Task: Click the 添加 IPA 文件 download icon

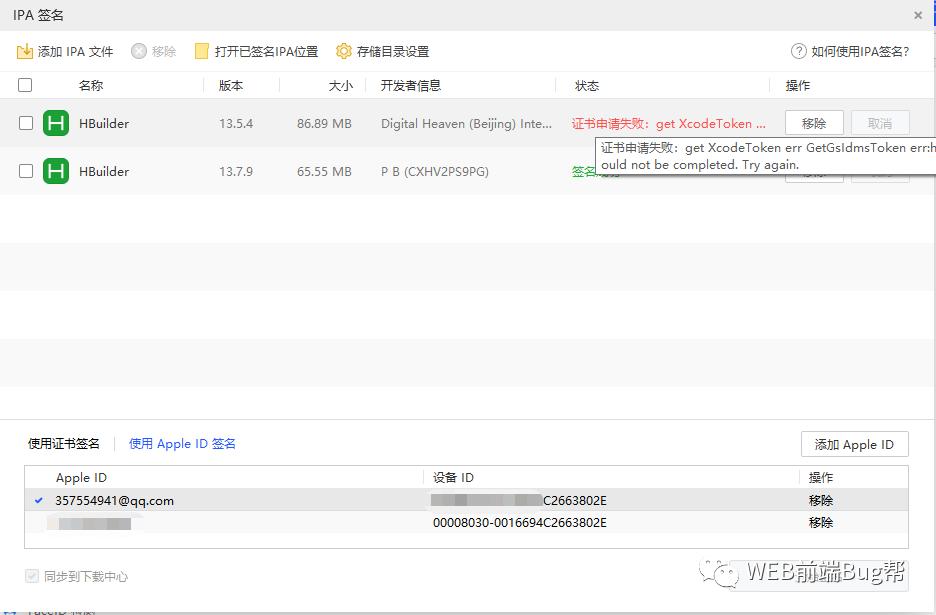Action: coord(23,51)
